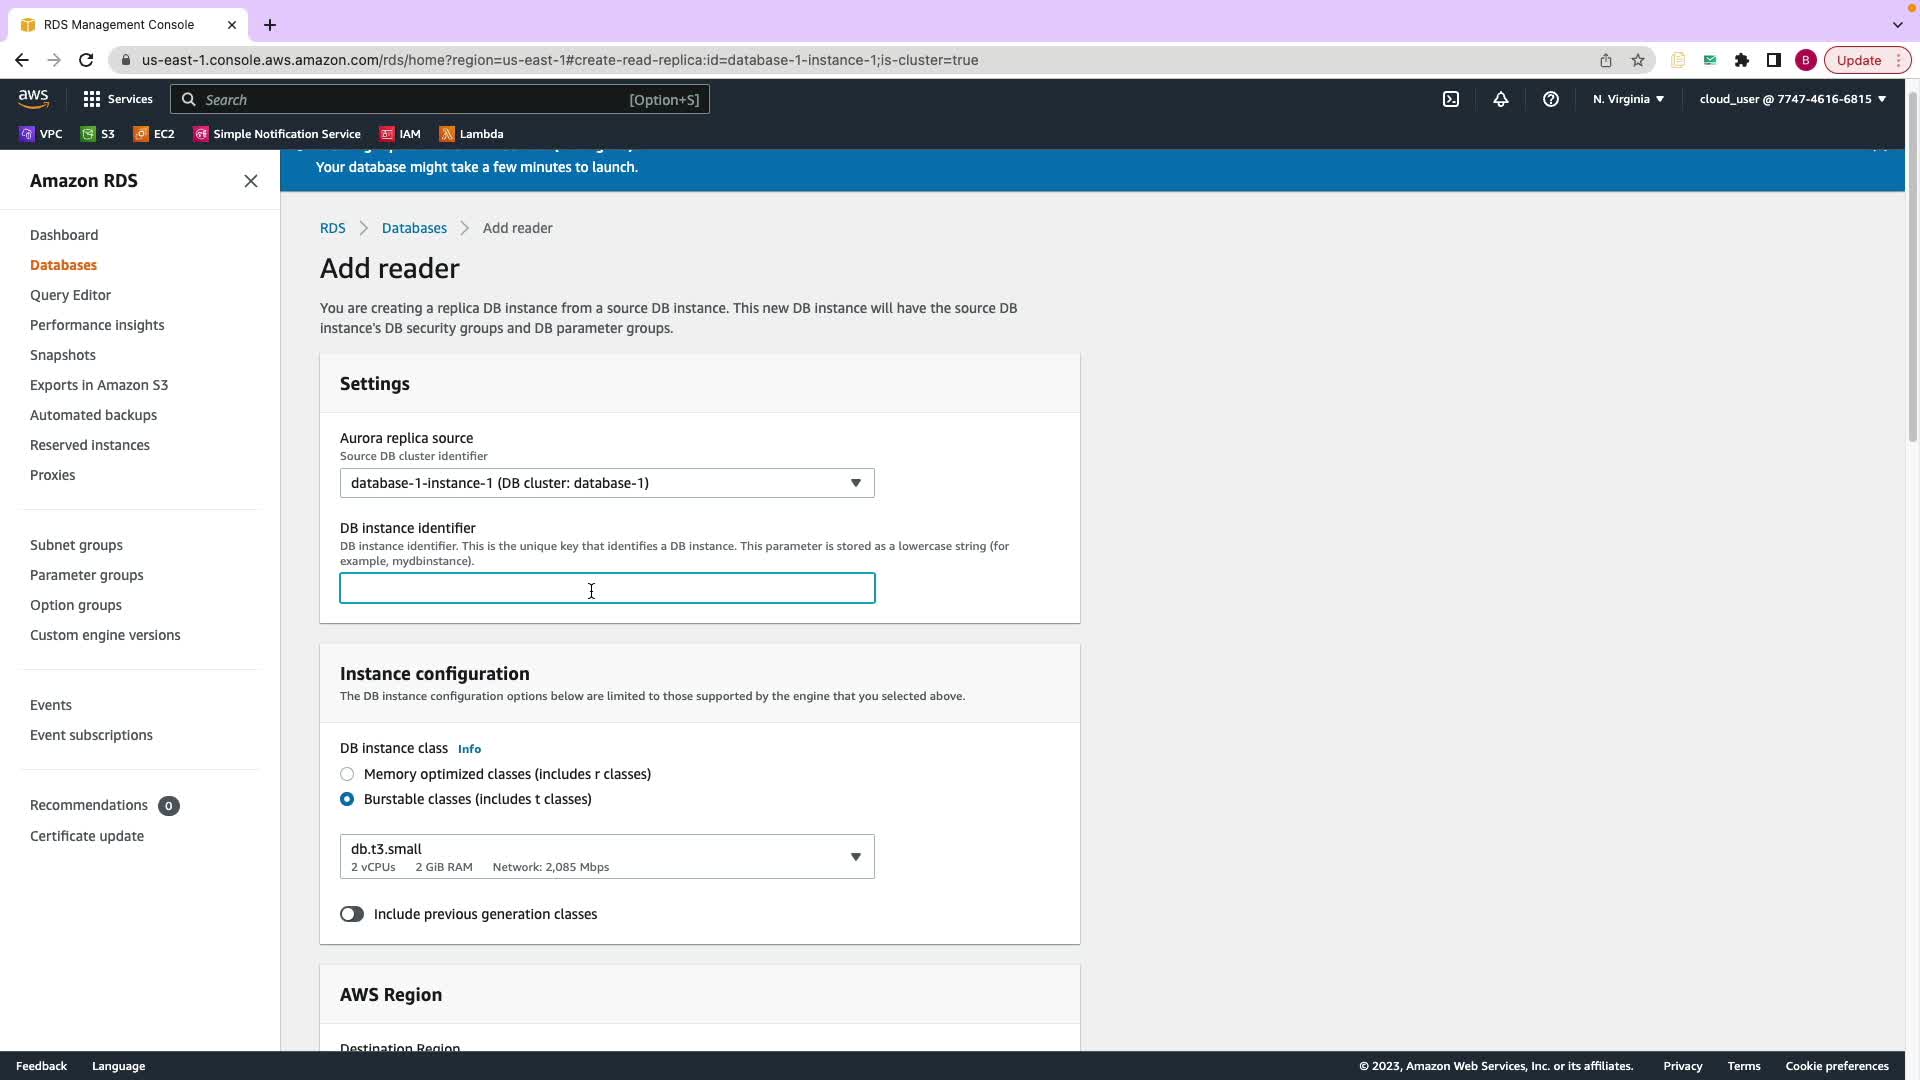Go to Snapshots in the sidebar
Viewport: 1920px width, 1080px height.
coord(63,355)
